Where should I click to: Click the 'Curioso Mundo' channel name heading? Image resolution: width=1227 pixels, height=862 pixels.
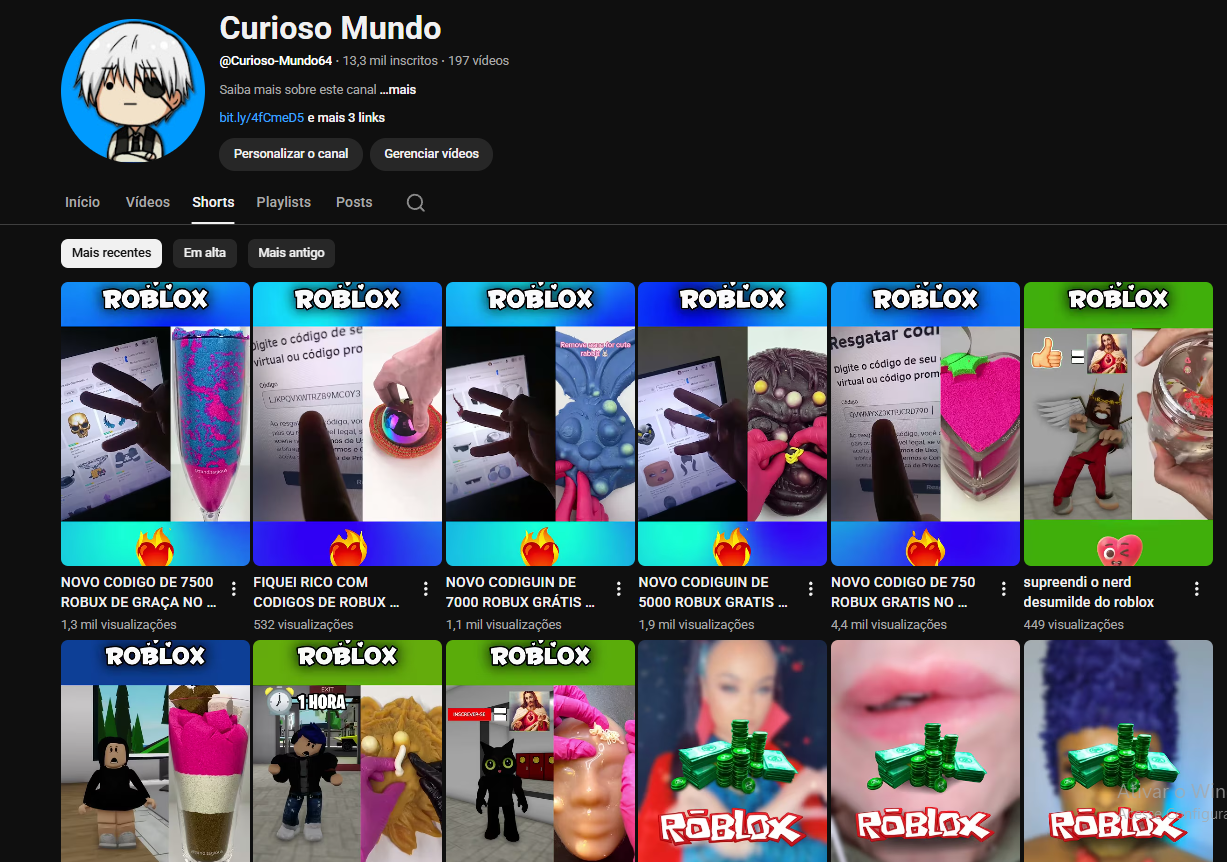coord(330,28)
